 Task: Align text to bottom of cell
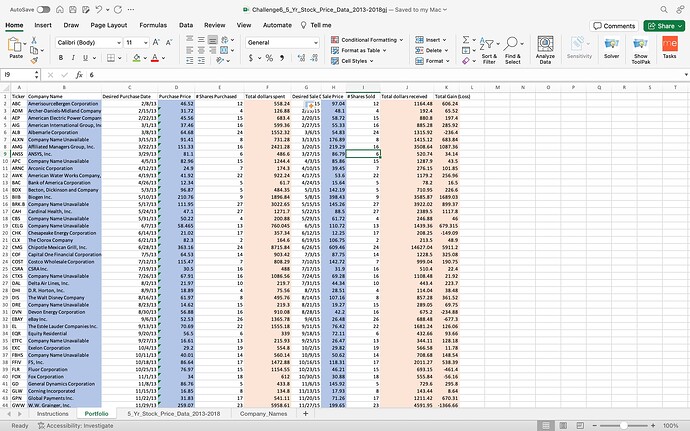tap(213, 40)
